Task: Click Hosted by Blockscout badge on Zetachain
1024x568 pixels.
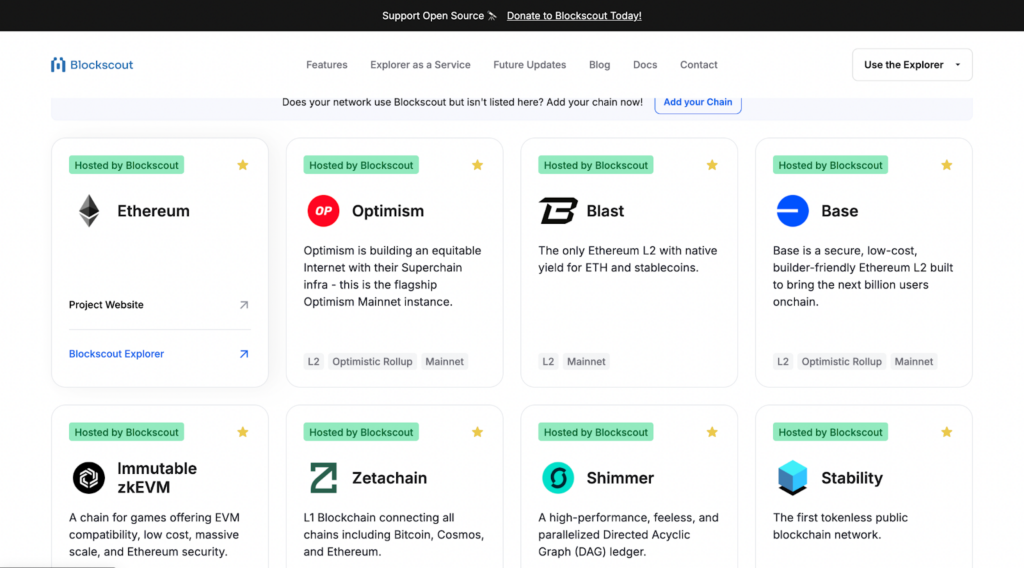Action: click(x=360, y=432)
